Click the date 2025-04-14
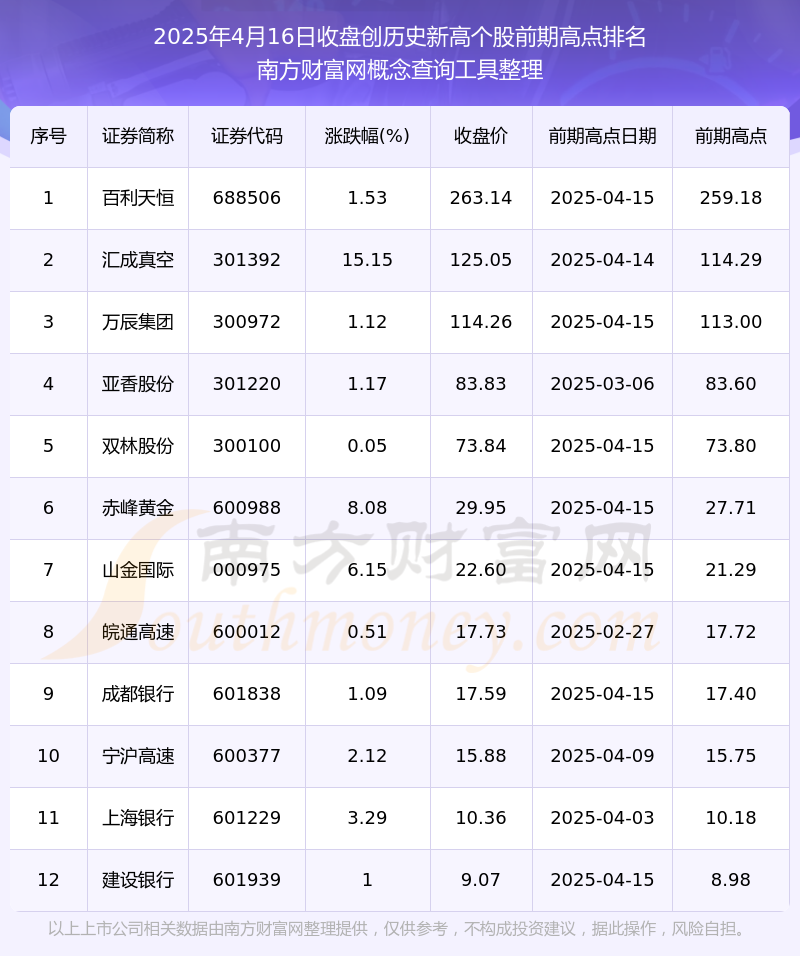 (602, 260)
